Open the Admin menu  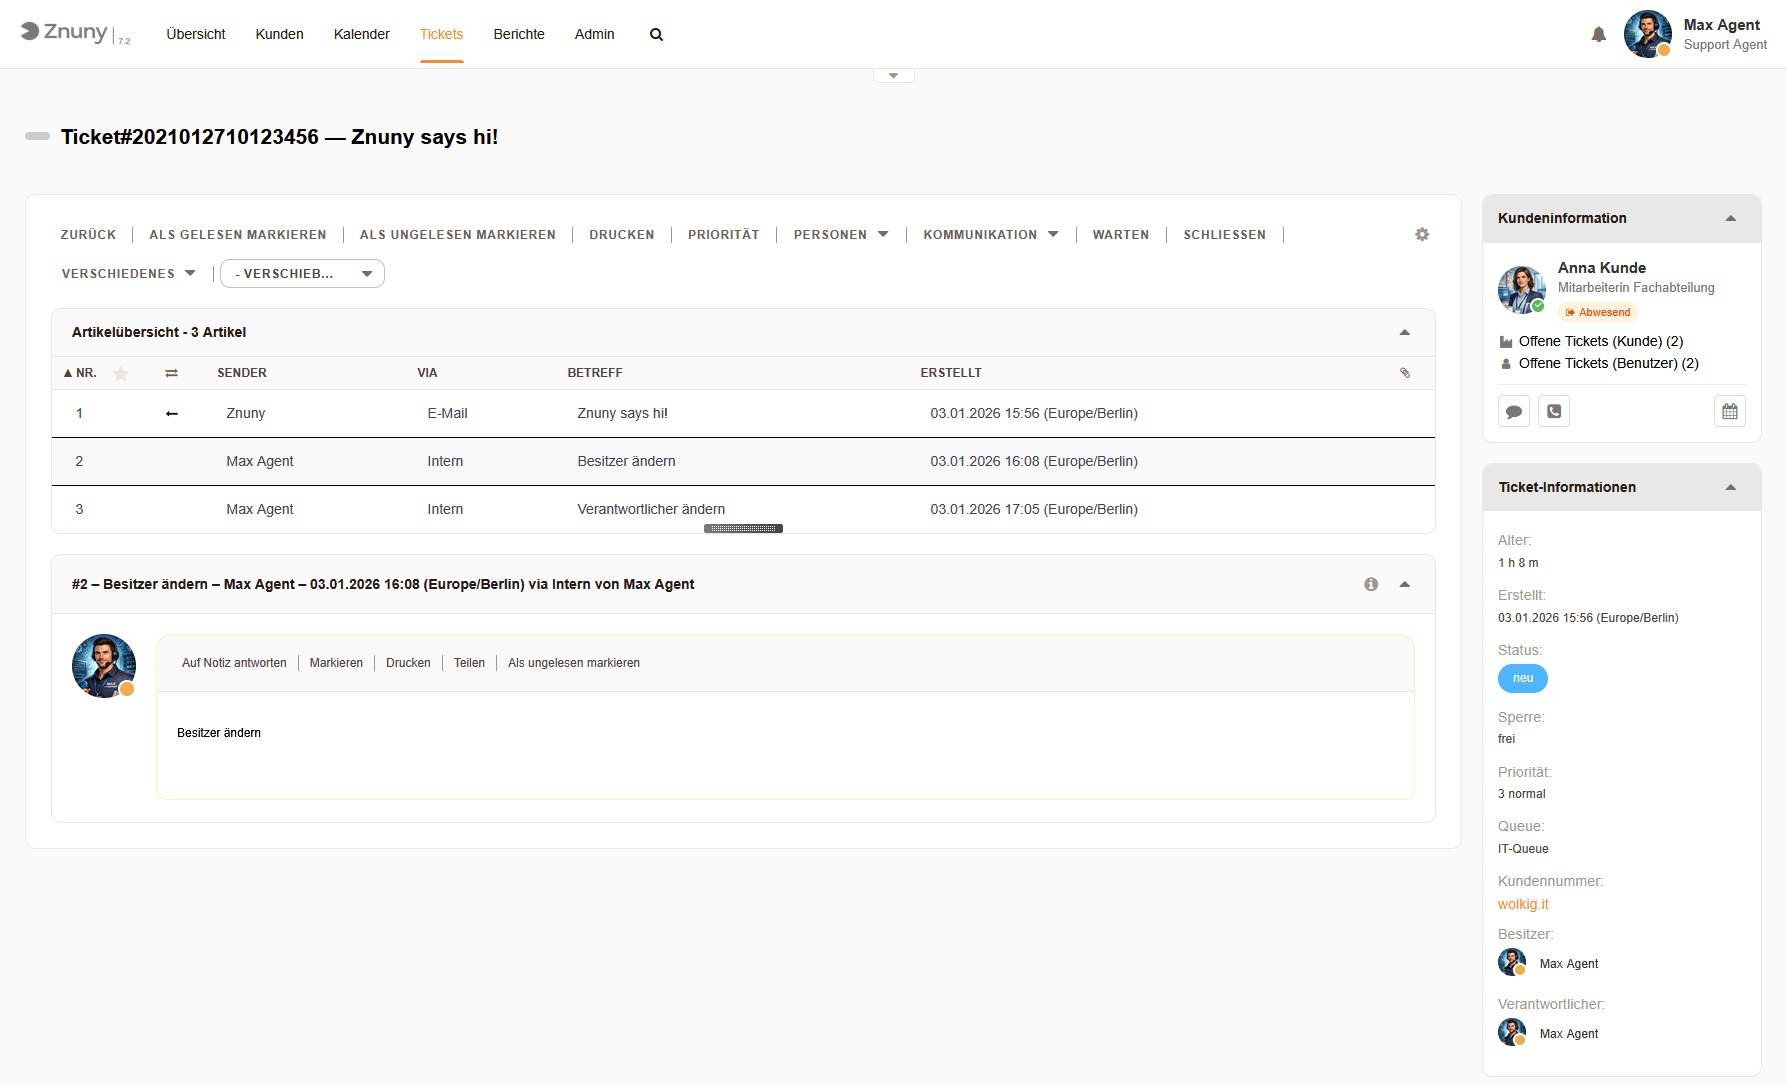[594, 33]
